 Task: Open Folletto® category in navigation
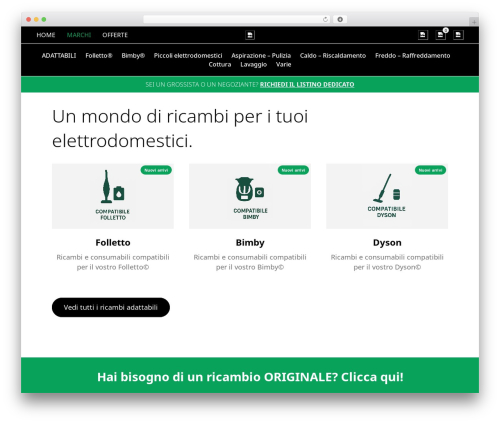click(x=99, y=56)
